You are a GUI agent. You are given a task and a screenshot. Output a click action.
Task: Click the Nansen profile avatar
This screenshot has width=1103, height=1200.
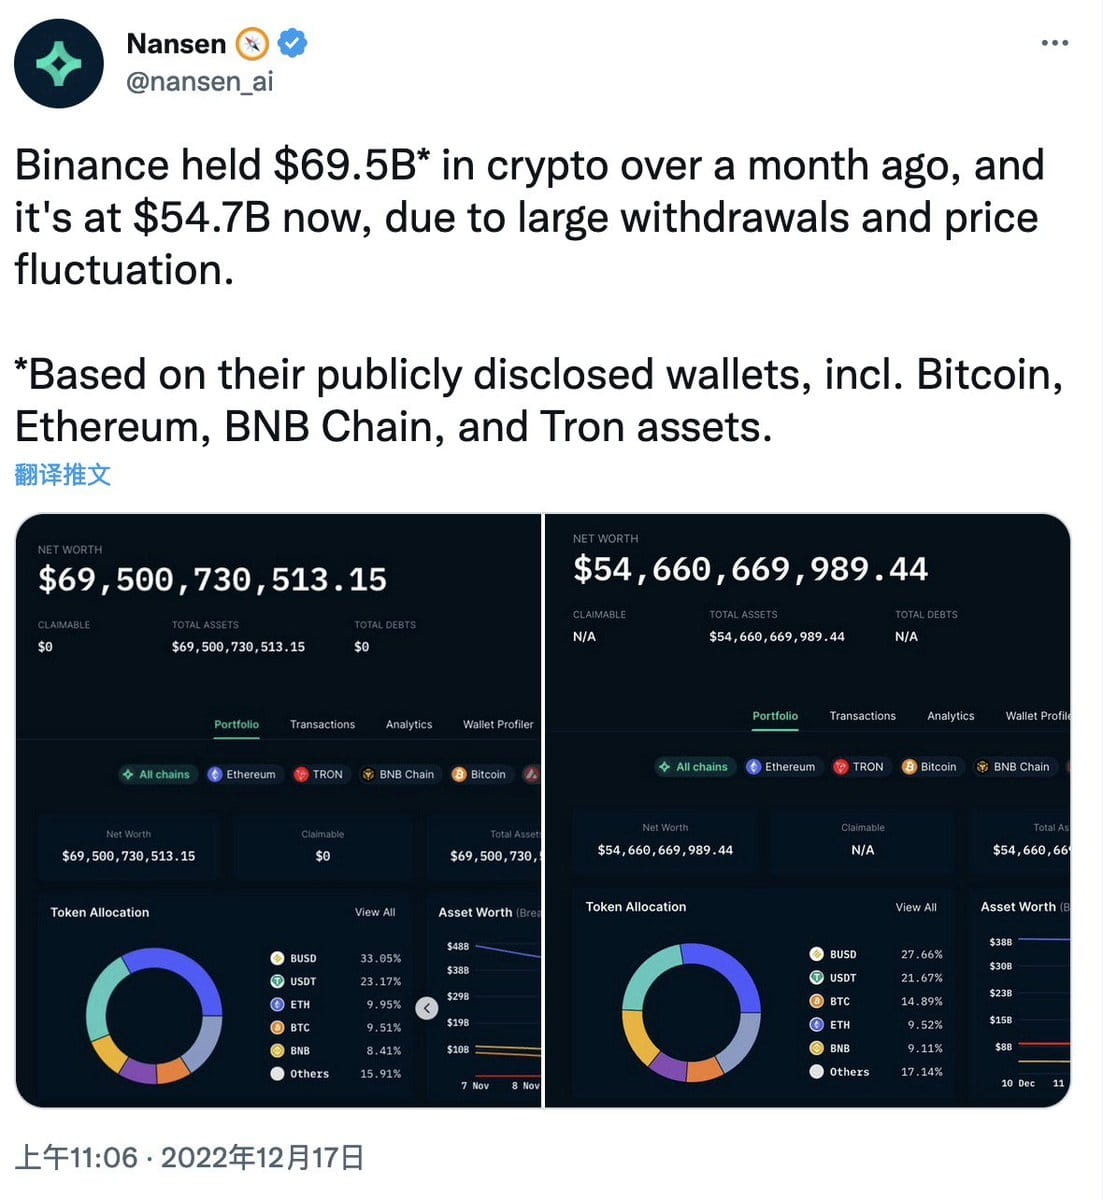point(59,63)
